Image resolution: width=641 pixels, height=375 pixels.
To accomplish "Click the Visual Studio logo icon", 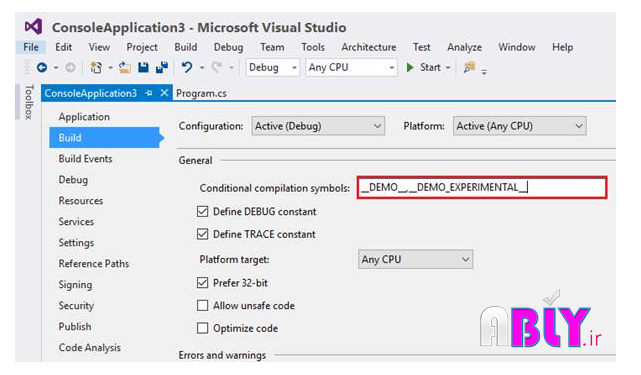I will pos(33,27).
